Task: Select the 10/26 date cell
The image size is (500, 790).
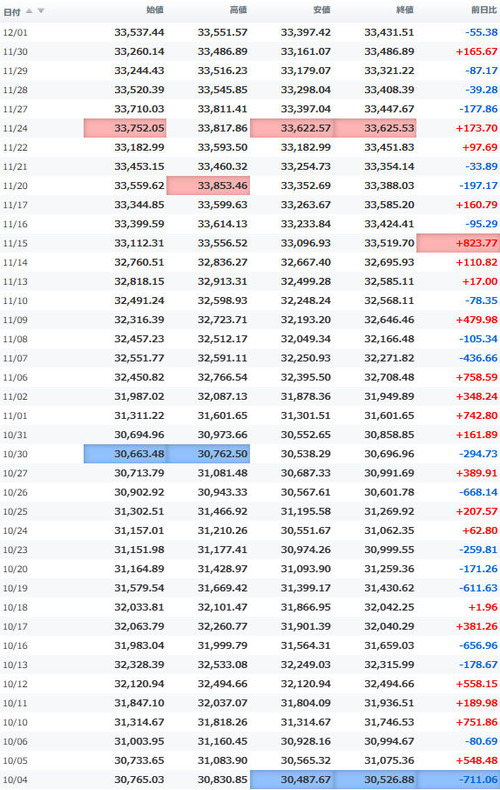Action: pos(15,492)
